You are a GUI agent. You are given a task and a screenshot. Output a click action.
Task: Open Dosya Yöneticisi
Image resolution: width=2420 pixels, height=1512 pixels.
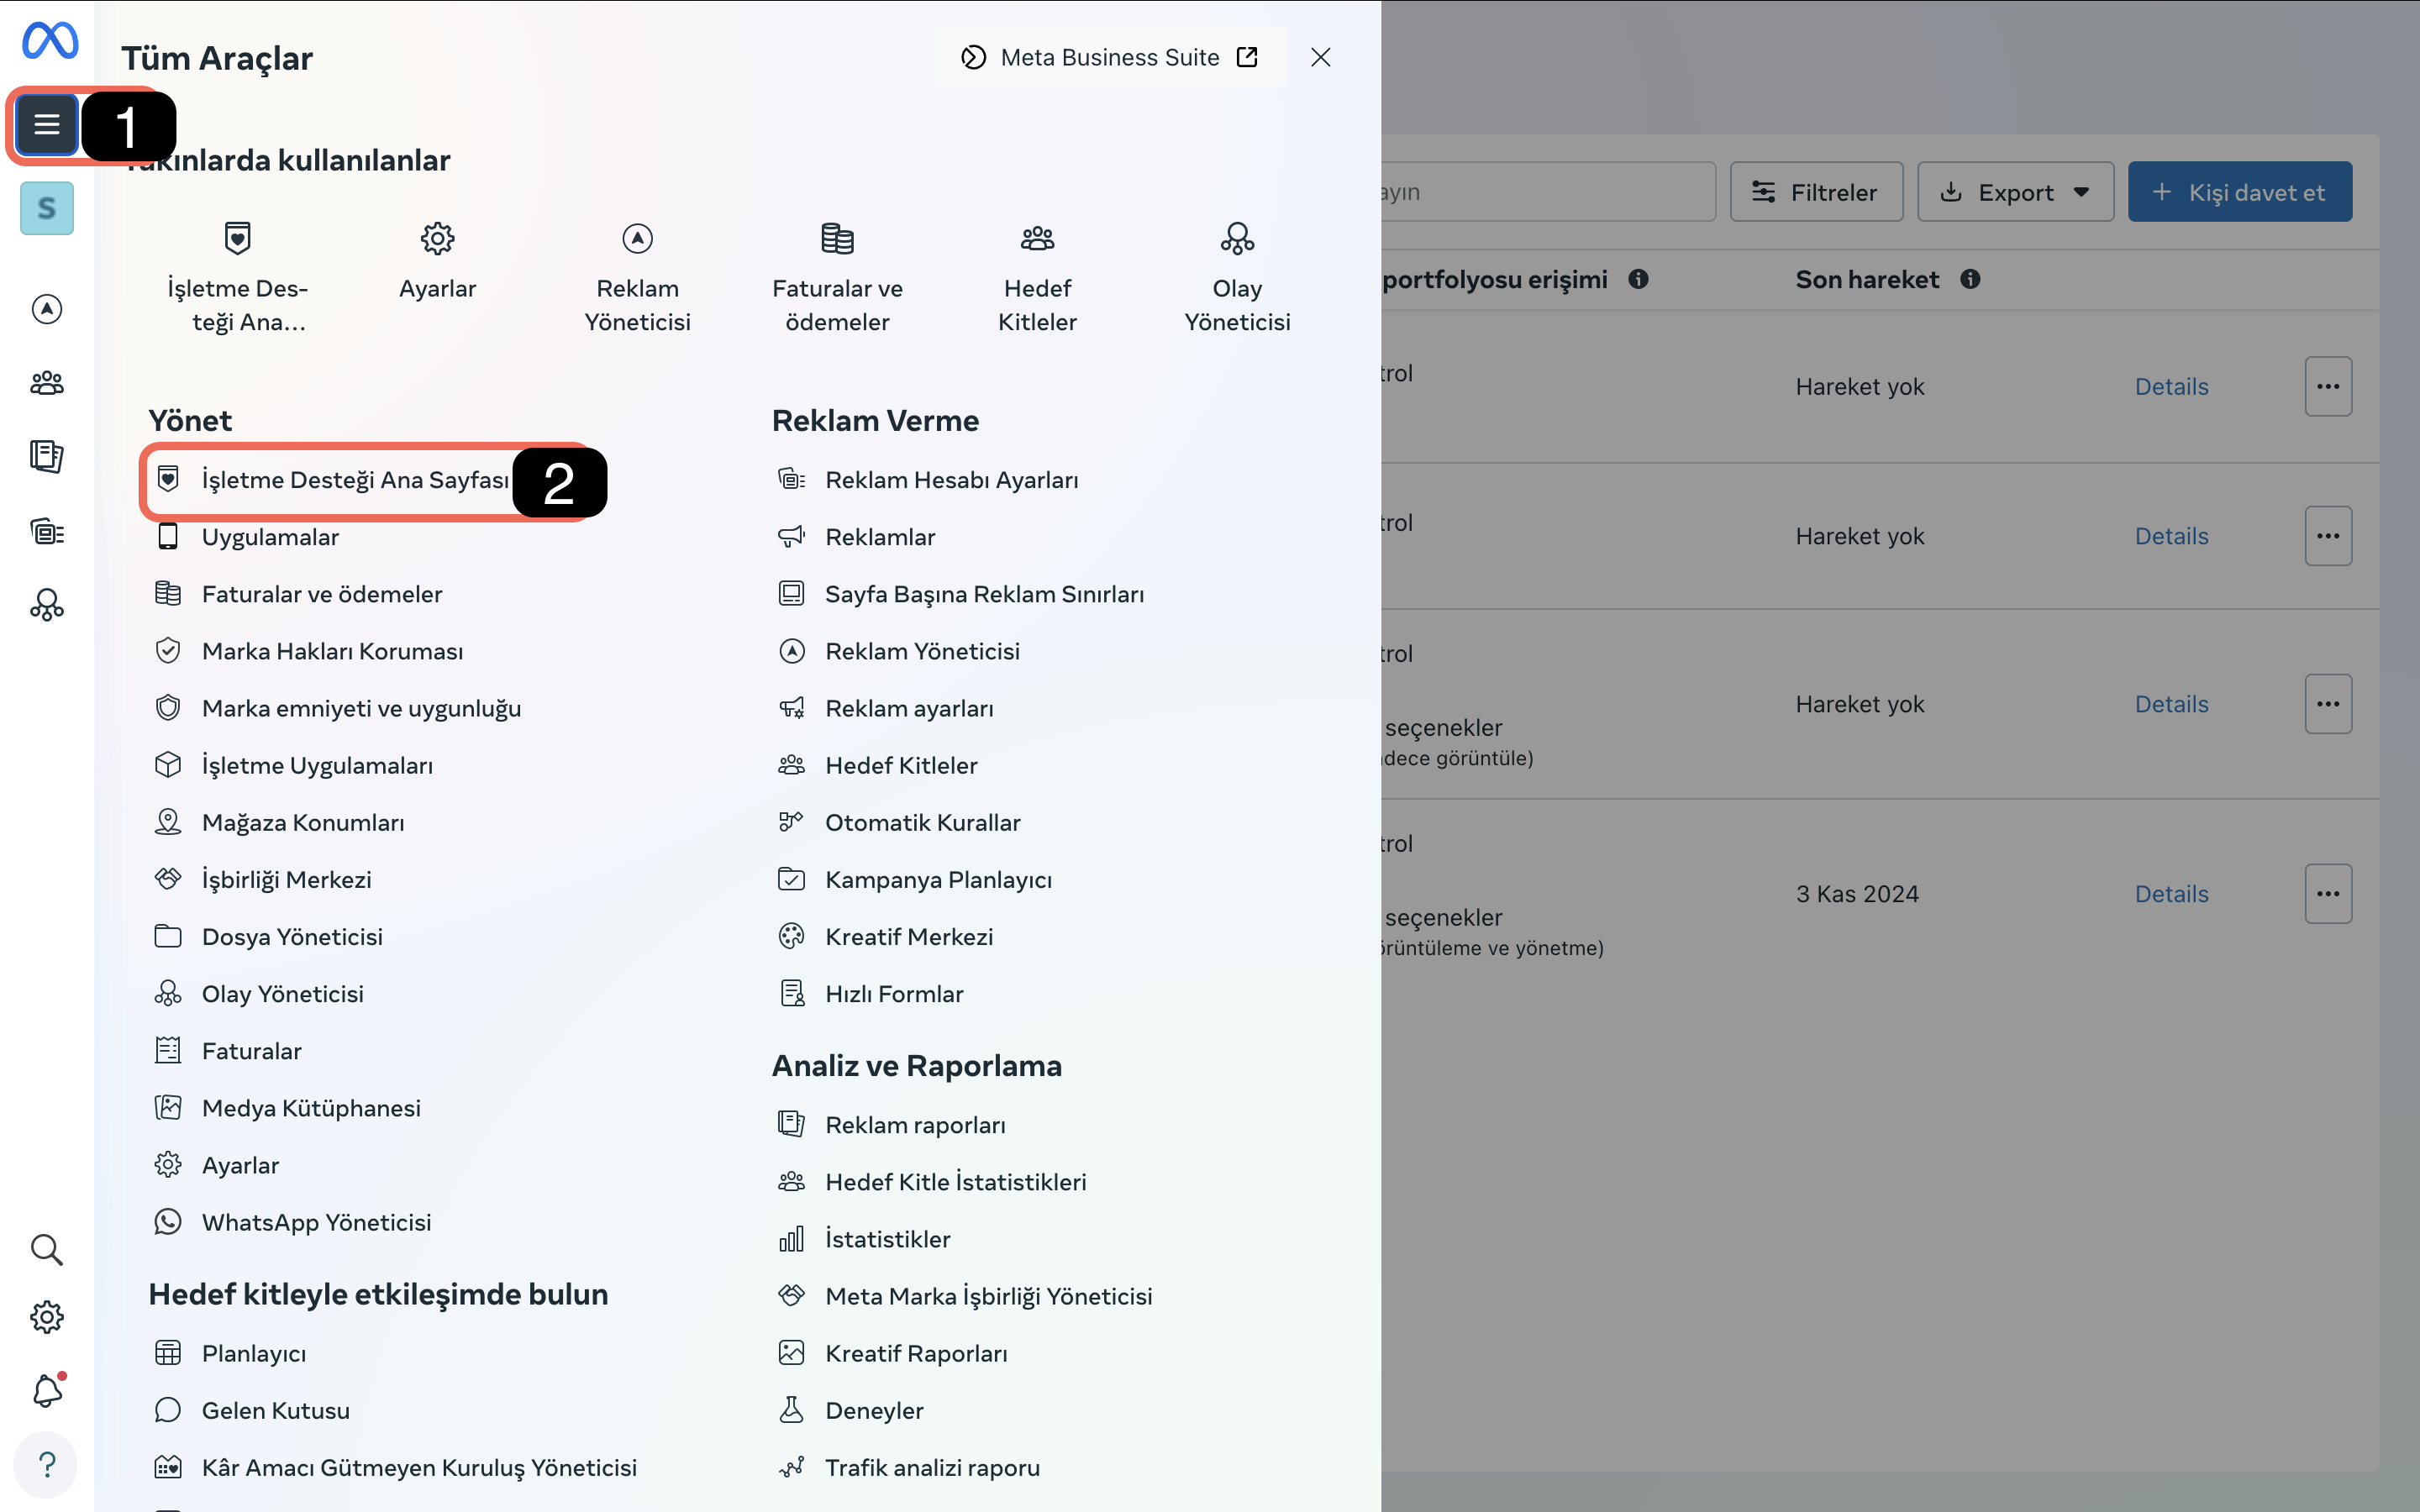(x=270, y=937)
